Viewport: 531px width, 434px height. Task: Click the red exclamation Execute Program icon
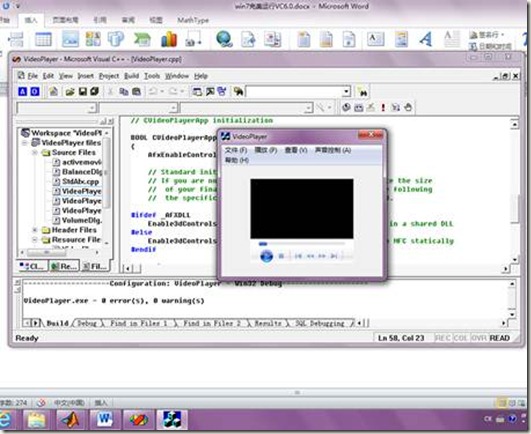click(383, 107)
